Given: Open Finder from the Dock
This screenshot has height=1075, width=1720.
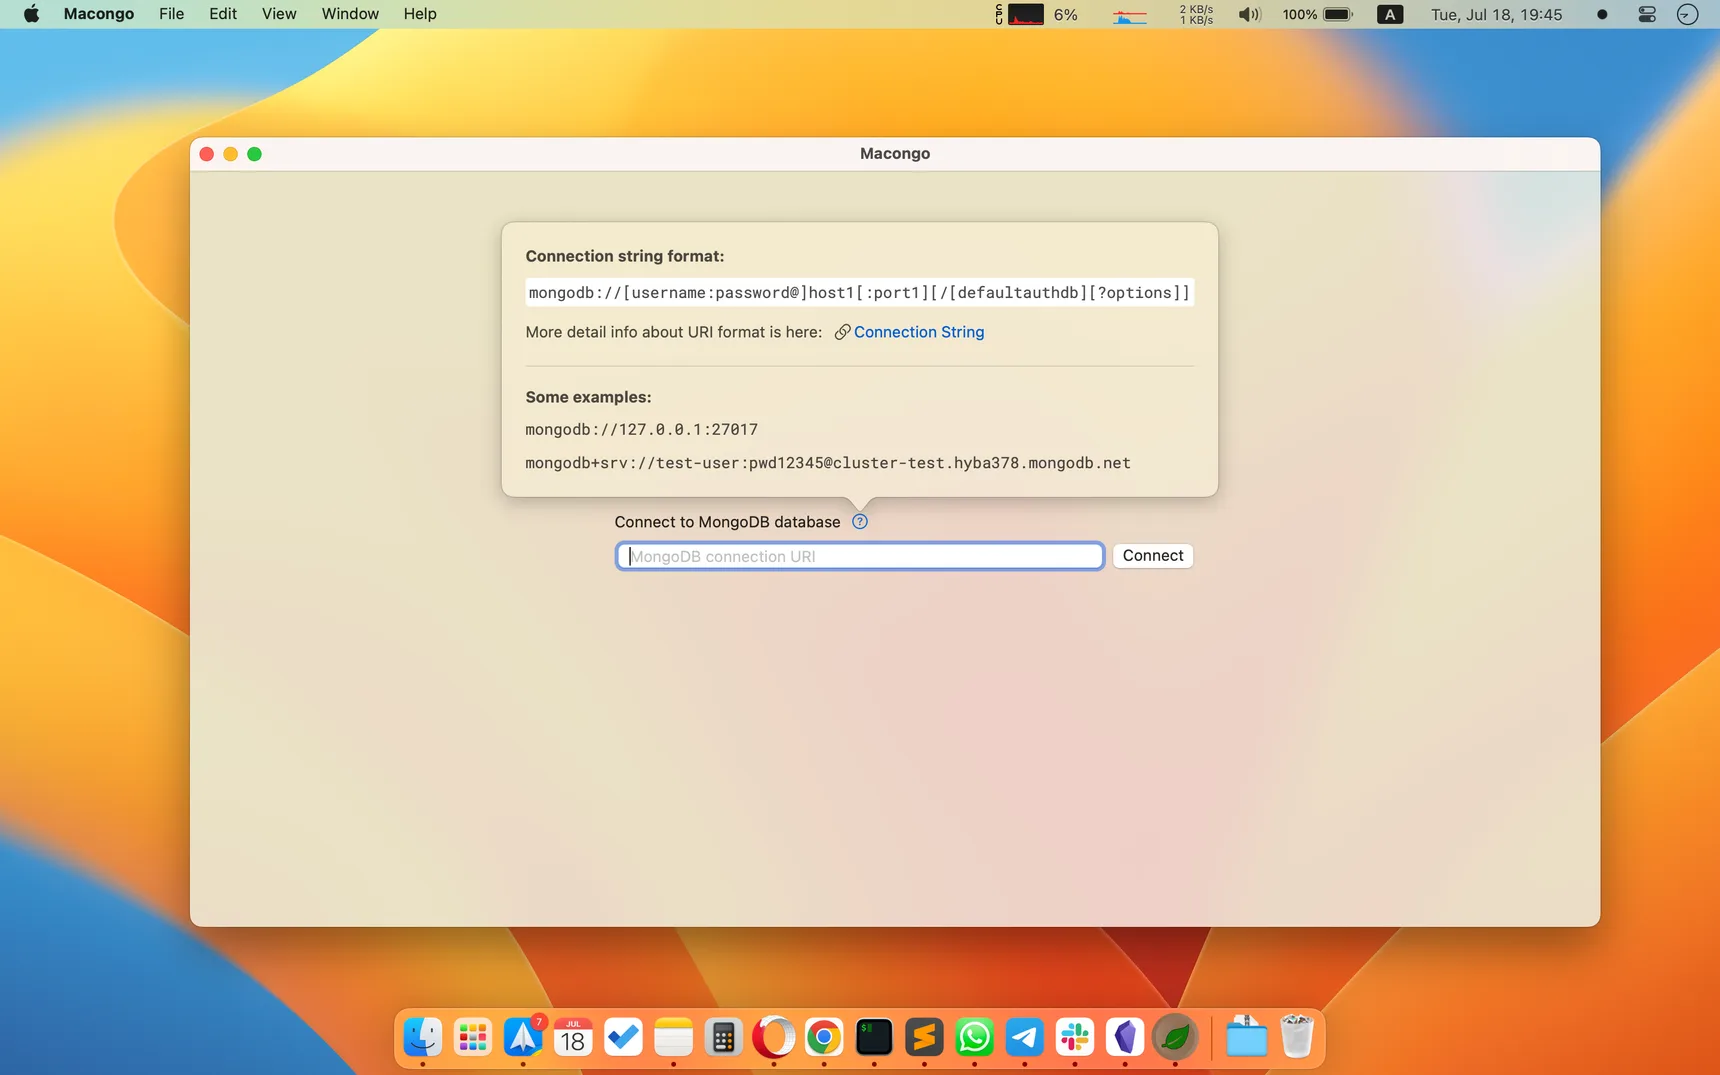Looking at the screenshot, I should pyautogui.click(x=423, y=1038).
